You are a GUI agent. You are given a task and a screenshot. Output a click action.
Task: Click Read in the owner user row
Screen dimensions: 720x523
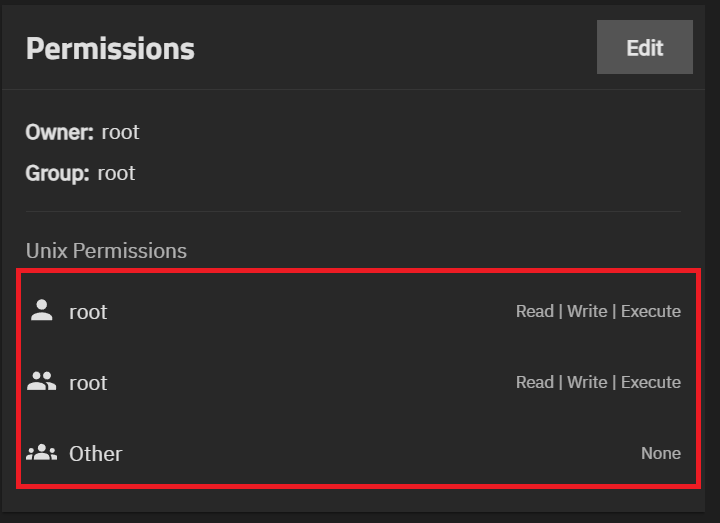coord(535,311)
